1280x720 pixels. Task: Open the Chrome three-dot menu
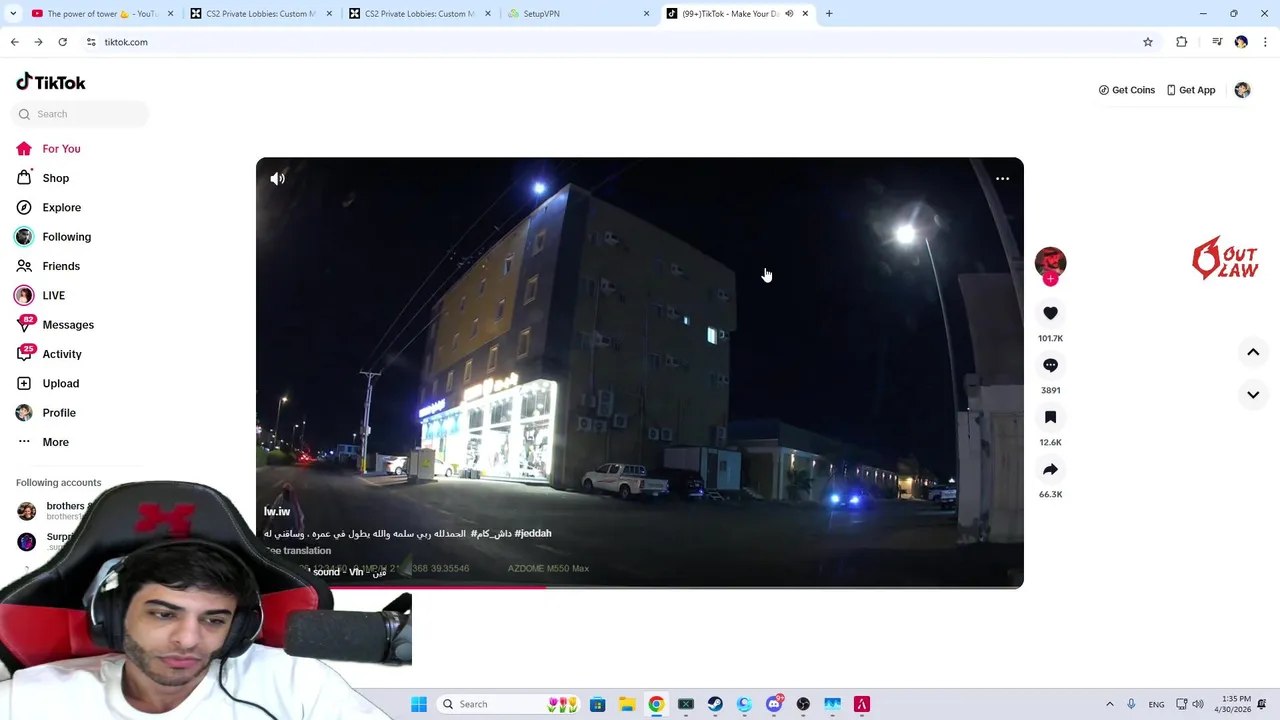tap(1265, 42)
